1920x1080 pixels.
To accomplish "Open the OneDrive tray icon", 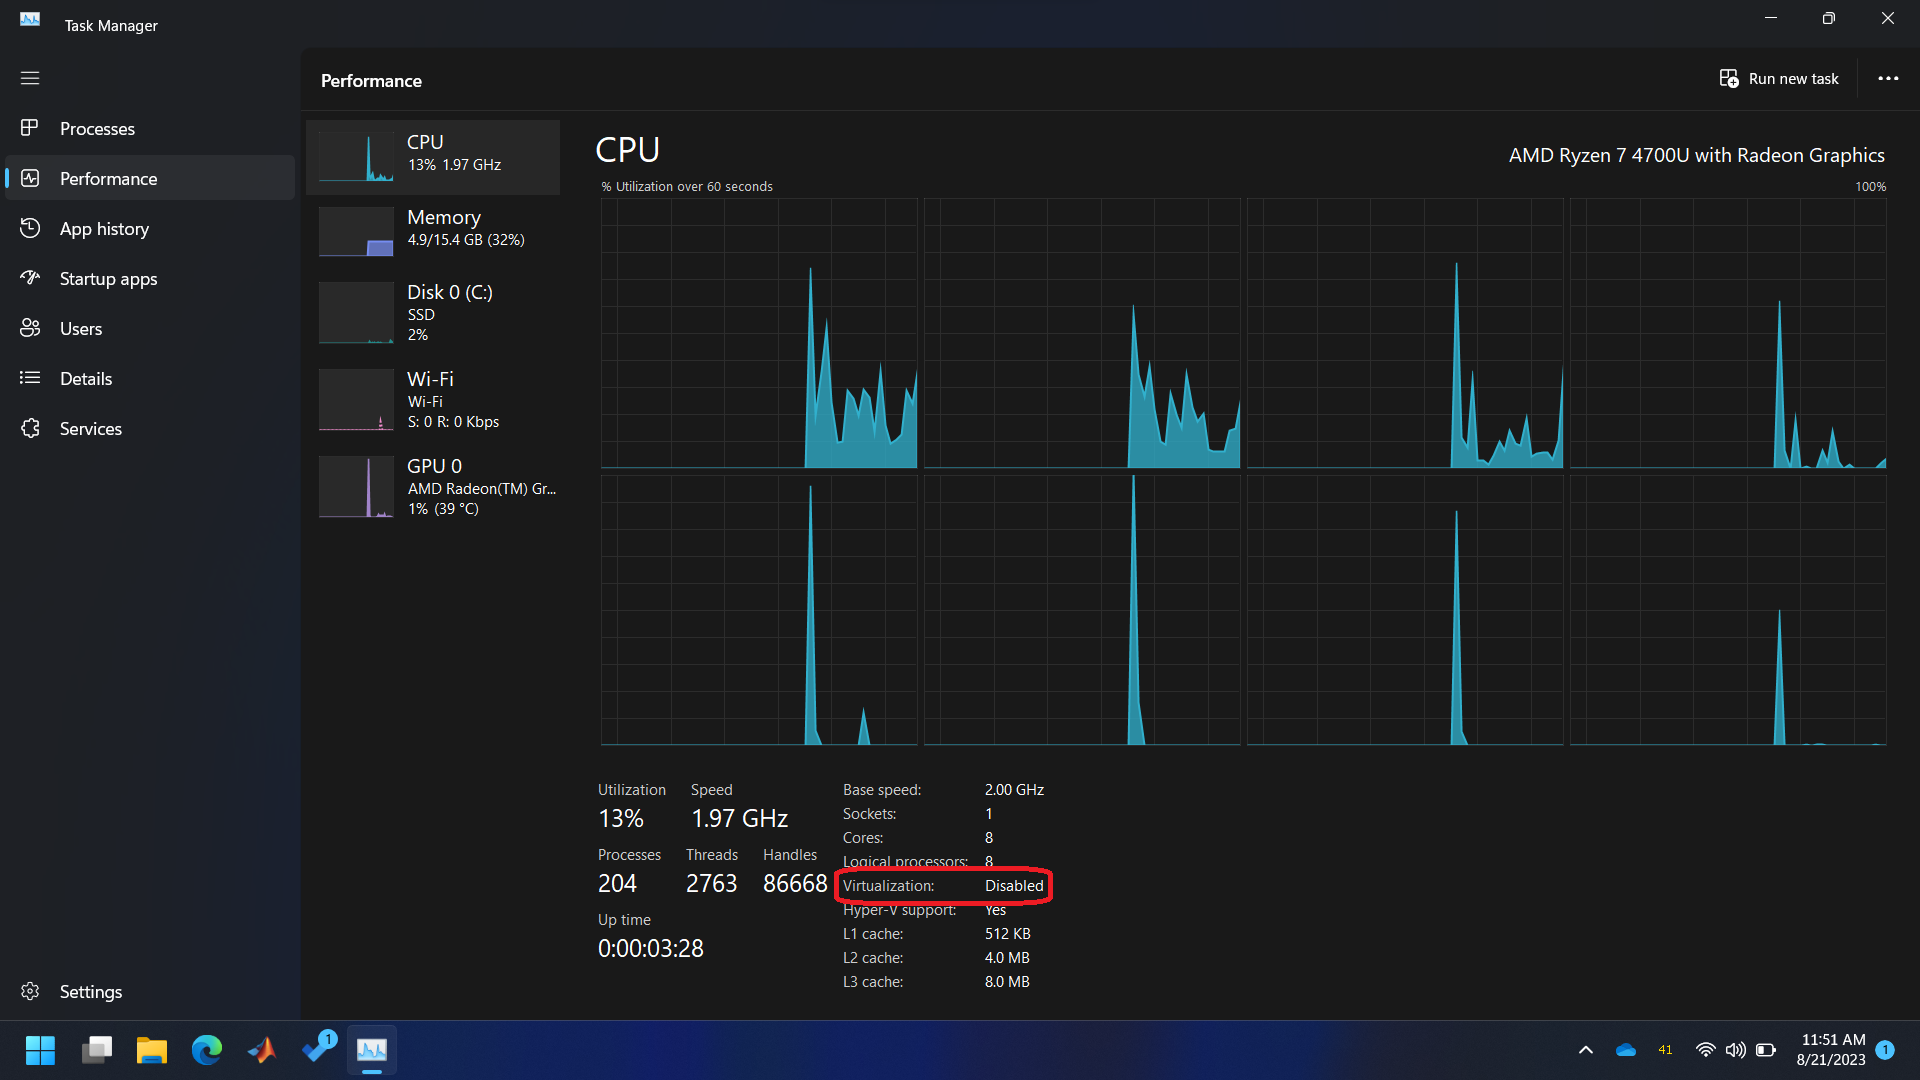I will pyautogui.click(x=1626, y=1050).
